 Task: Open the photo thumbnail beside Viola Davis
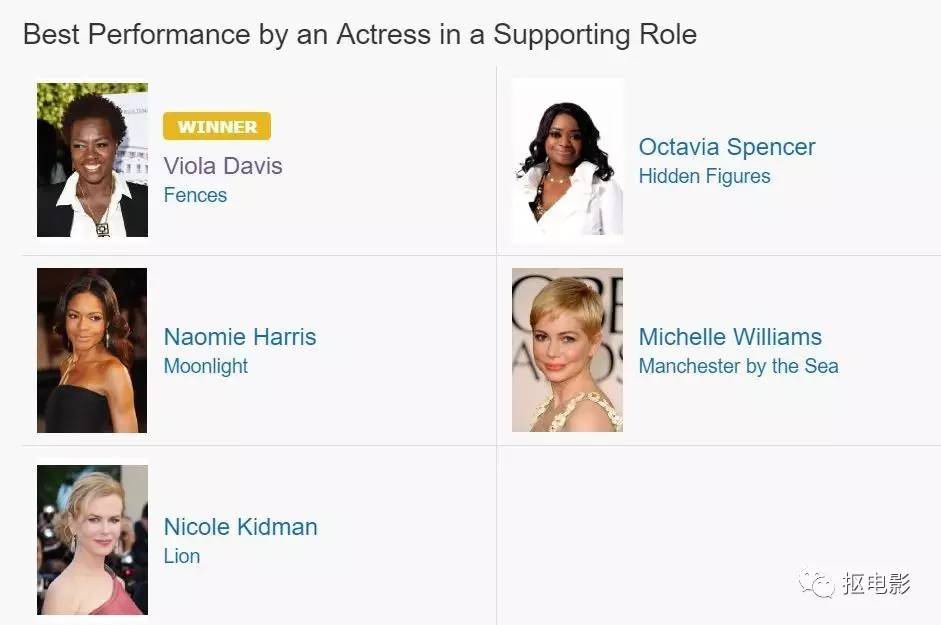[92, 160]
